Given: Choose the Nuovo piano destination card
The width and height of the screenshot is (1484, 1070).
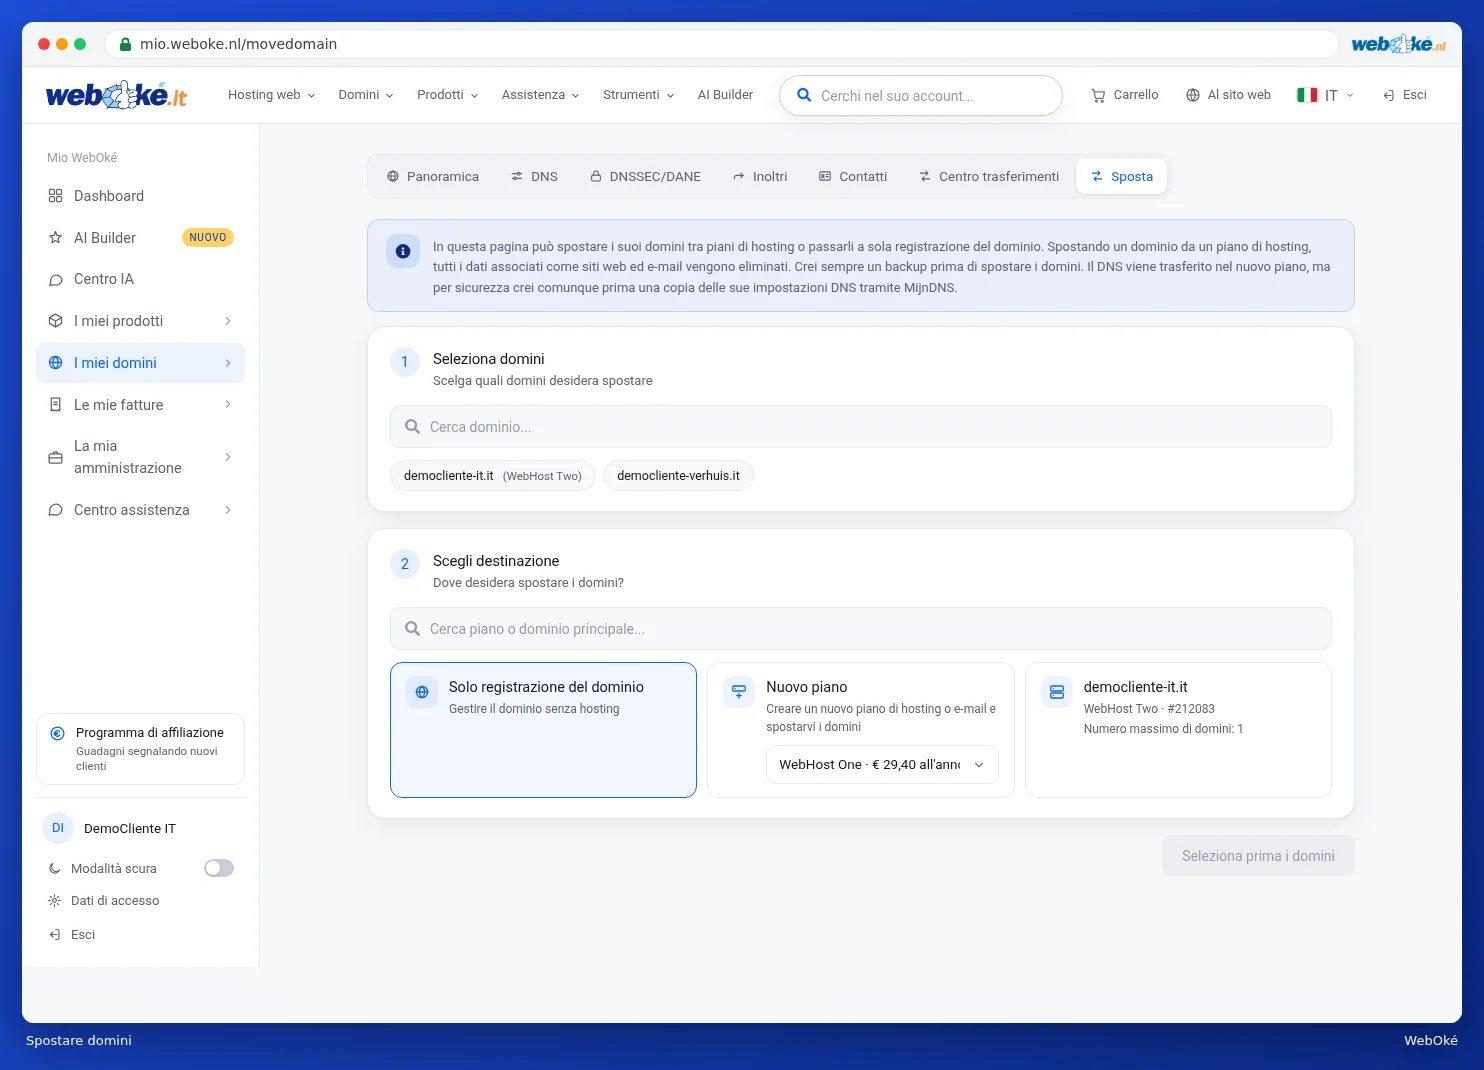Looking at the screenshot, I should [x=860, y=730].
